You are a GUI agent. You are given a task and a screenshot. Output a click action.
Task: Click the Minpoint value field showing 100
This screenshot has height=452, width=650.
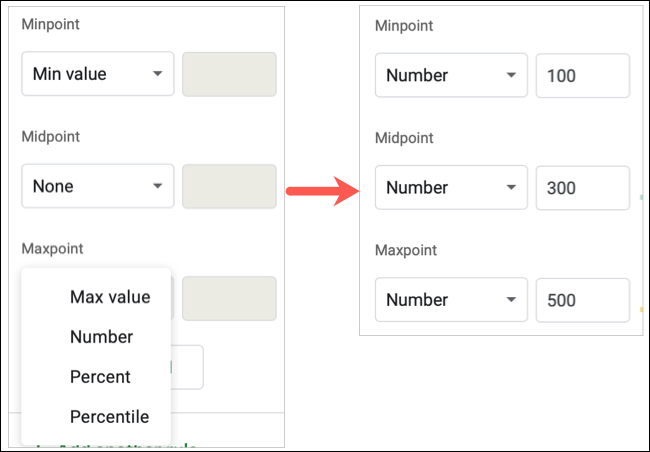(x=582, y=75)
